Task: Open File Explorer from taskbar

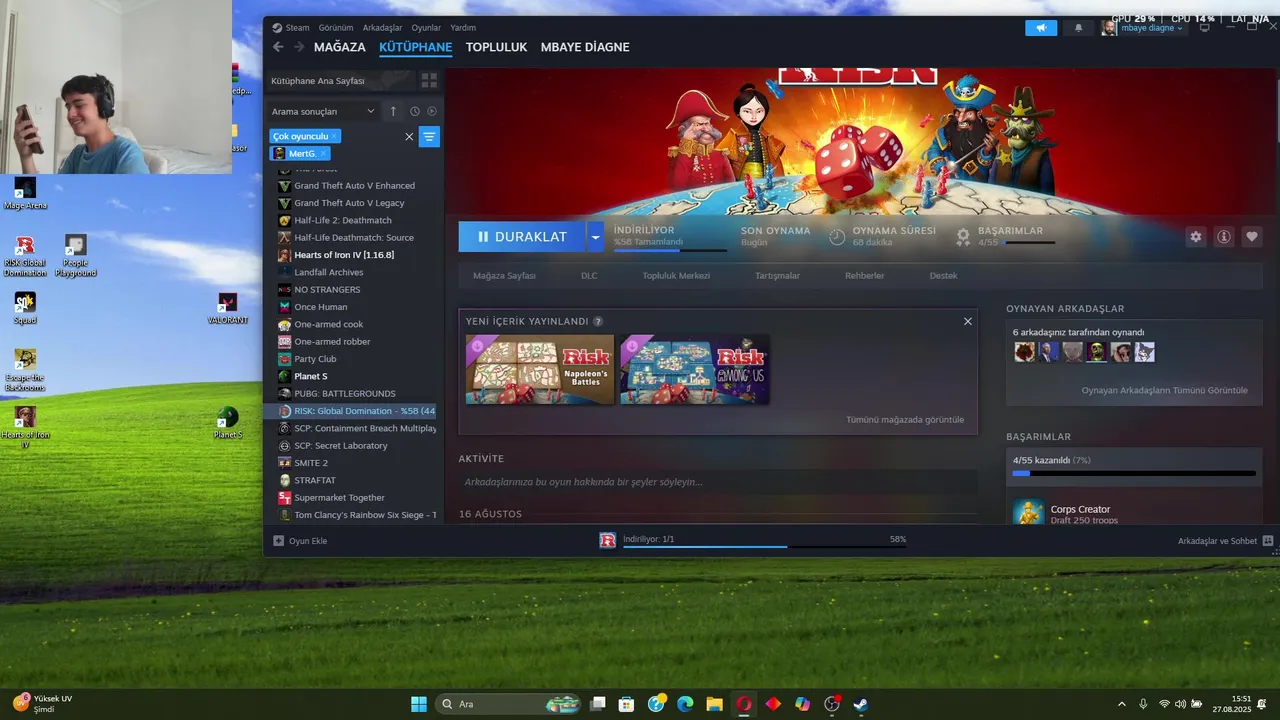Action: (x=714, y=704)
